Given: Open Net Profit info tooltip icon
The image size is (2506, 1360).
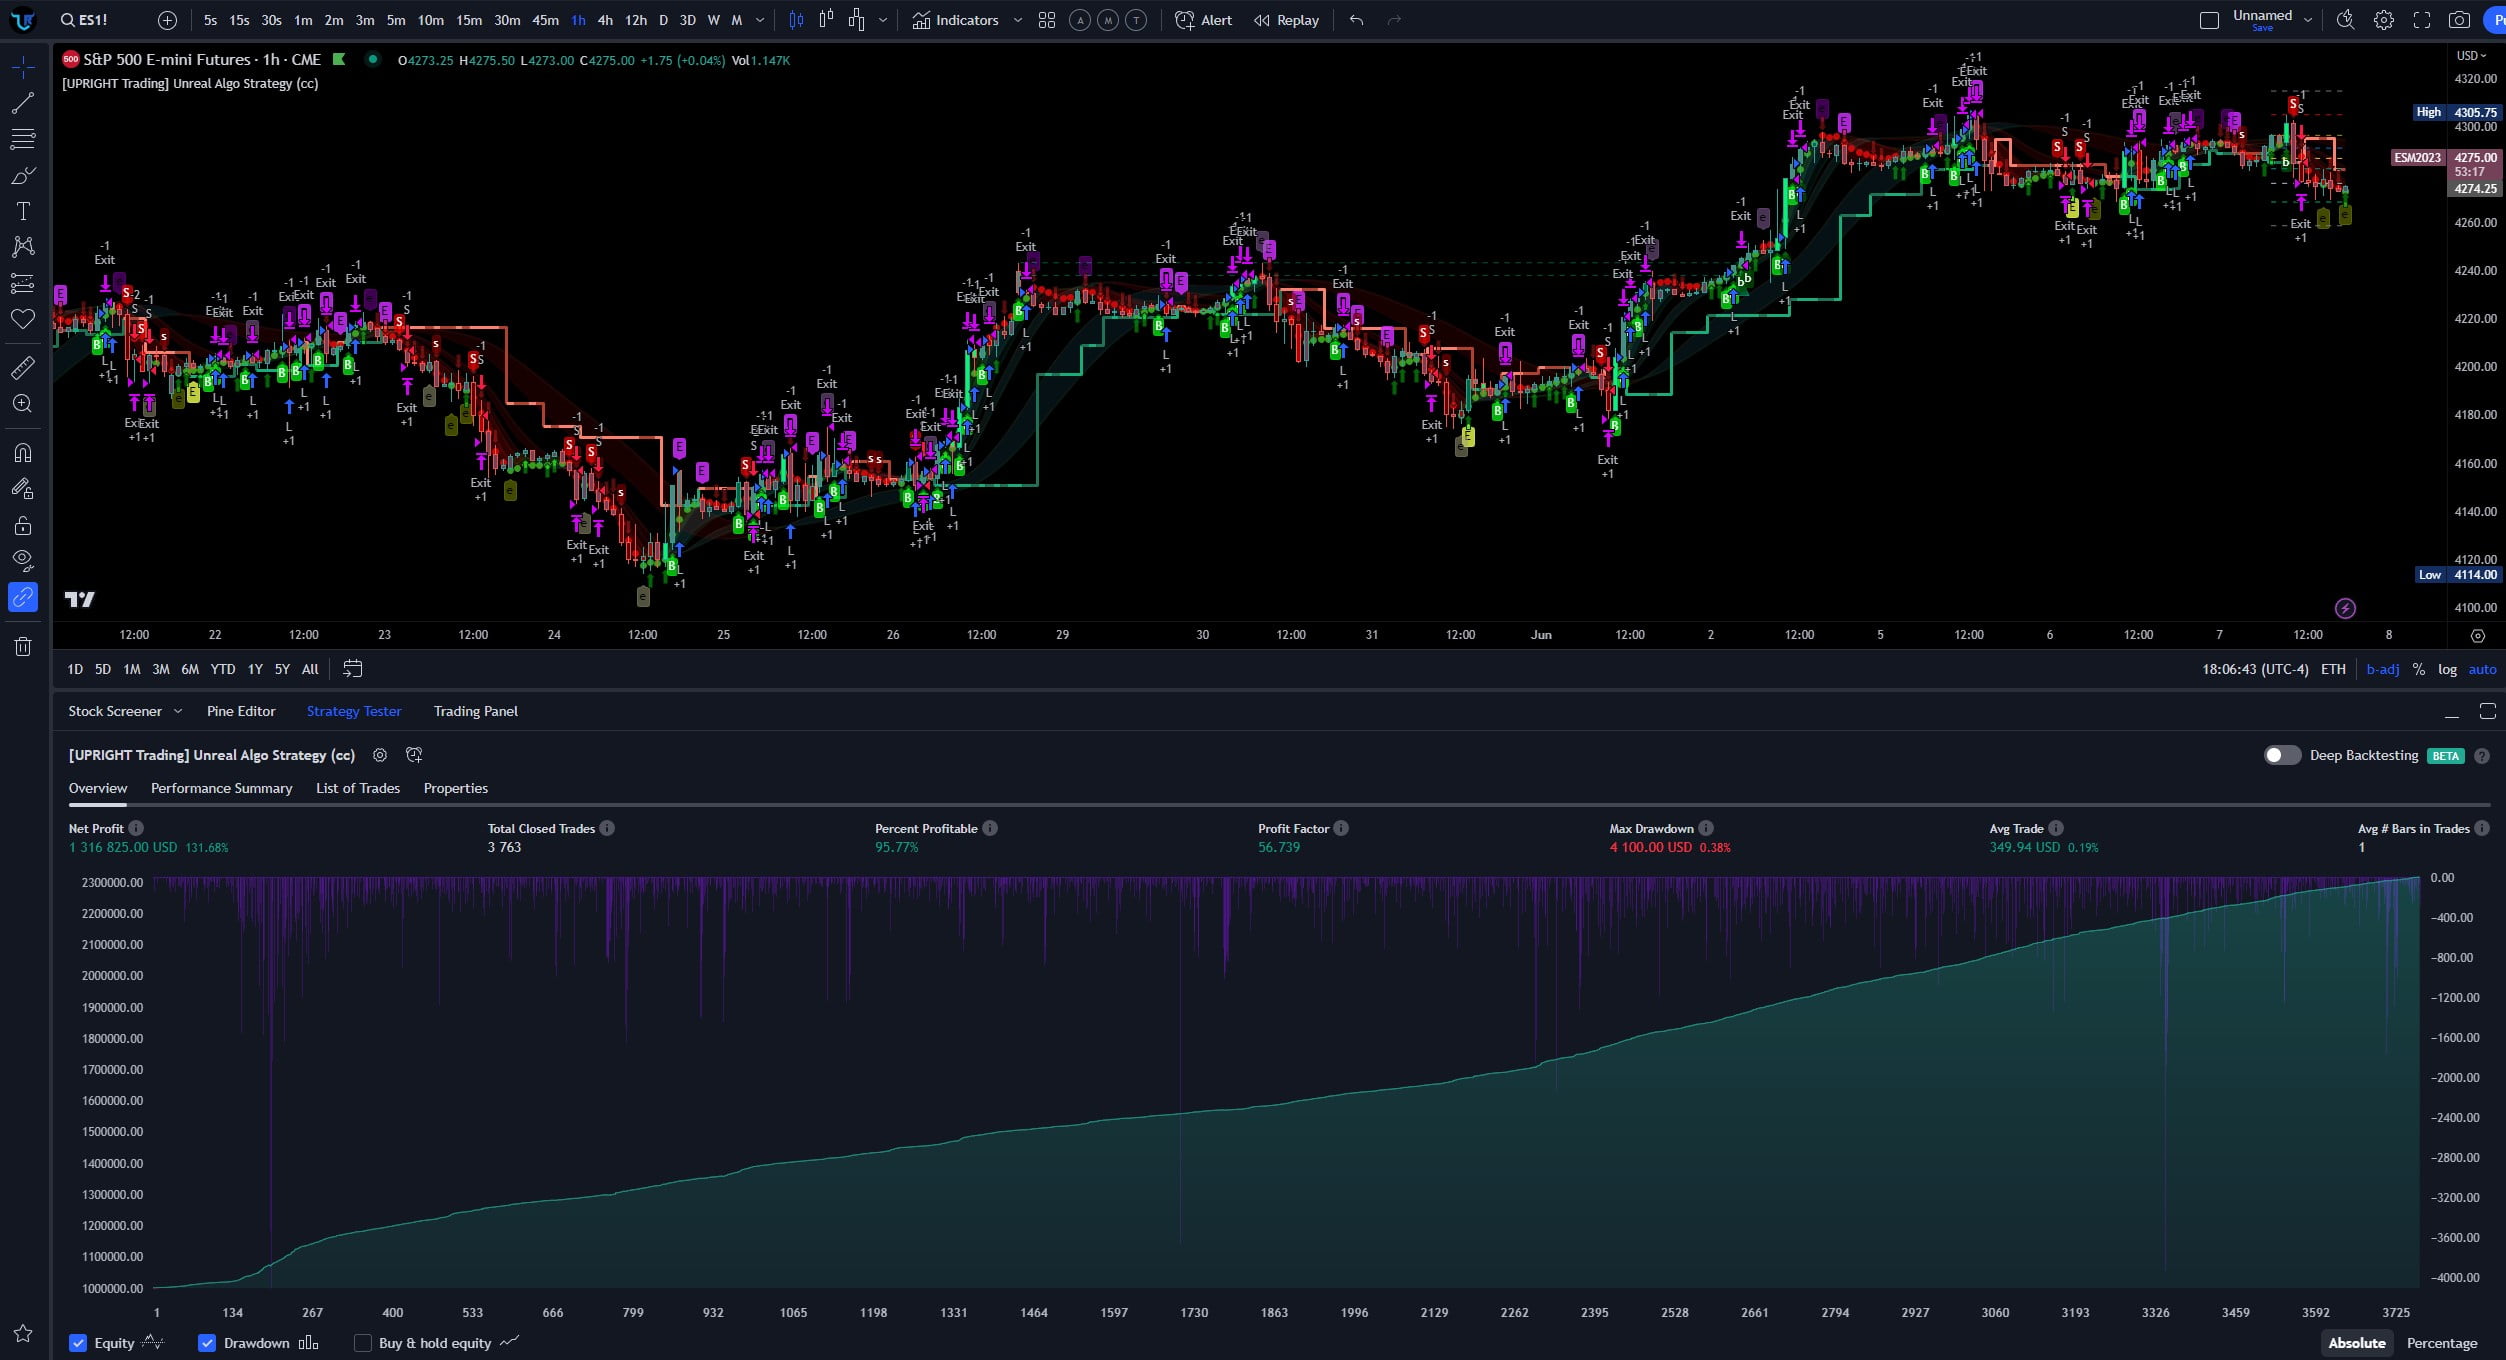Looking at the screenshot, I should tap(136, 828).
